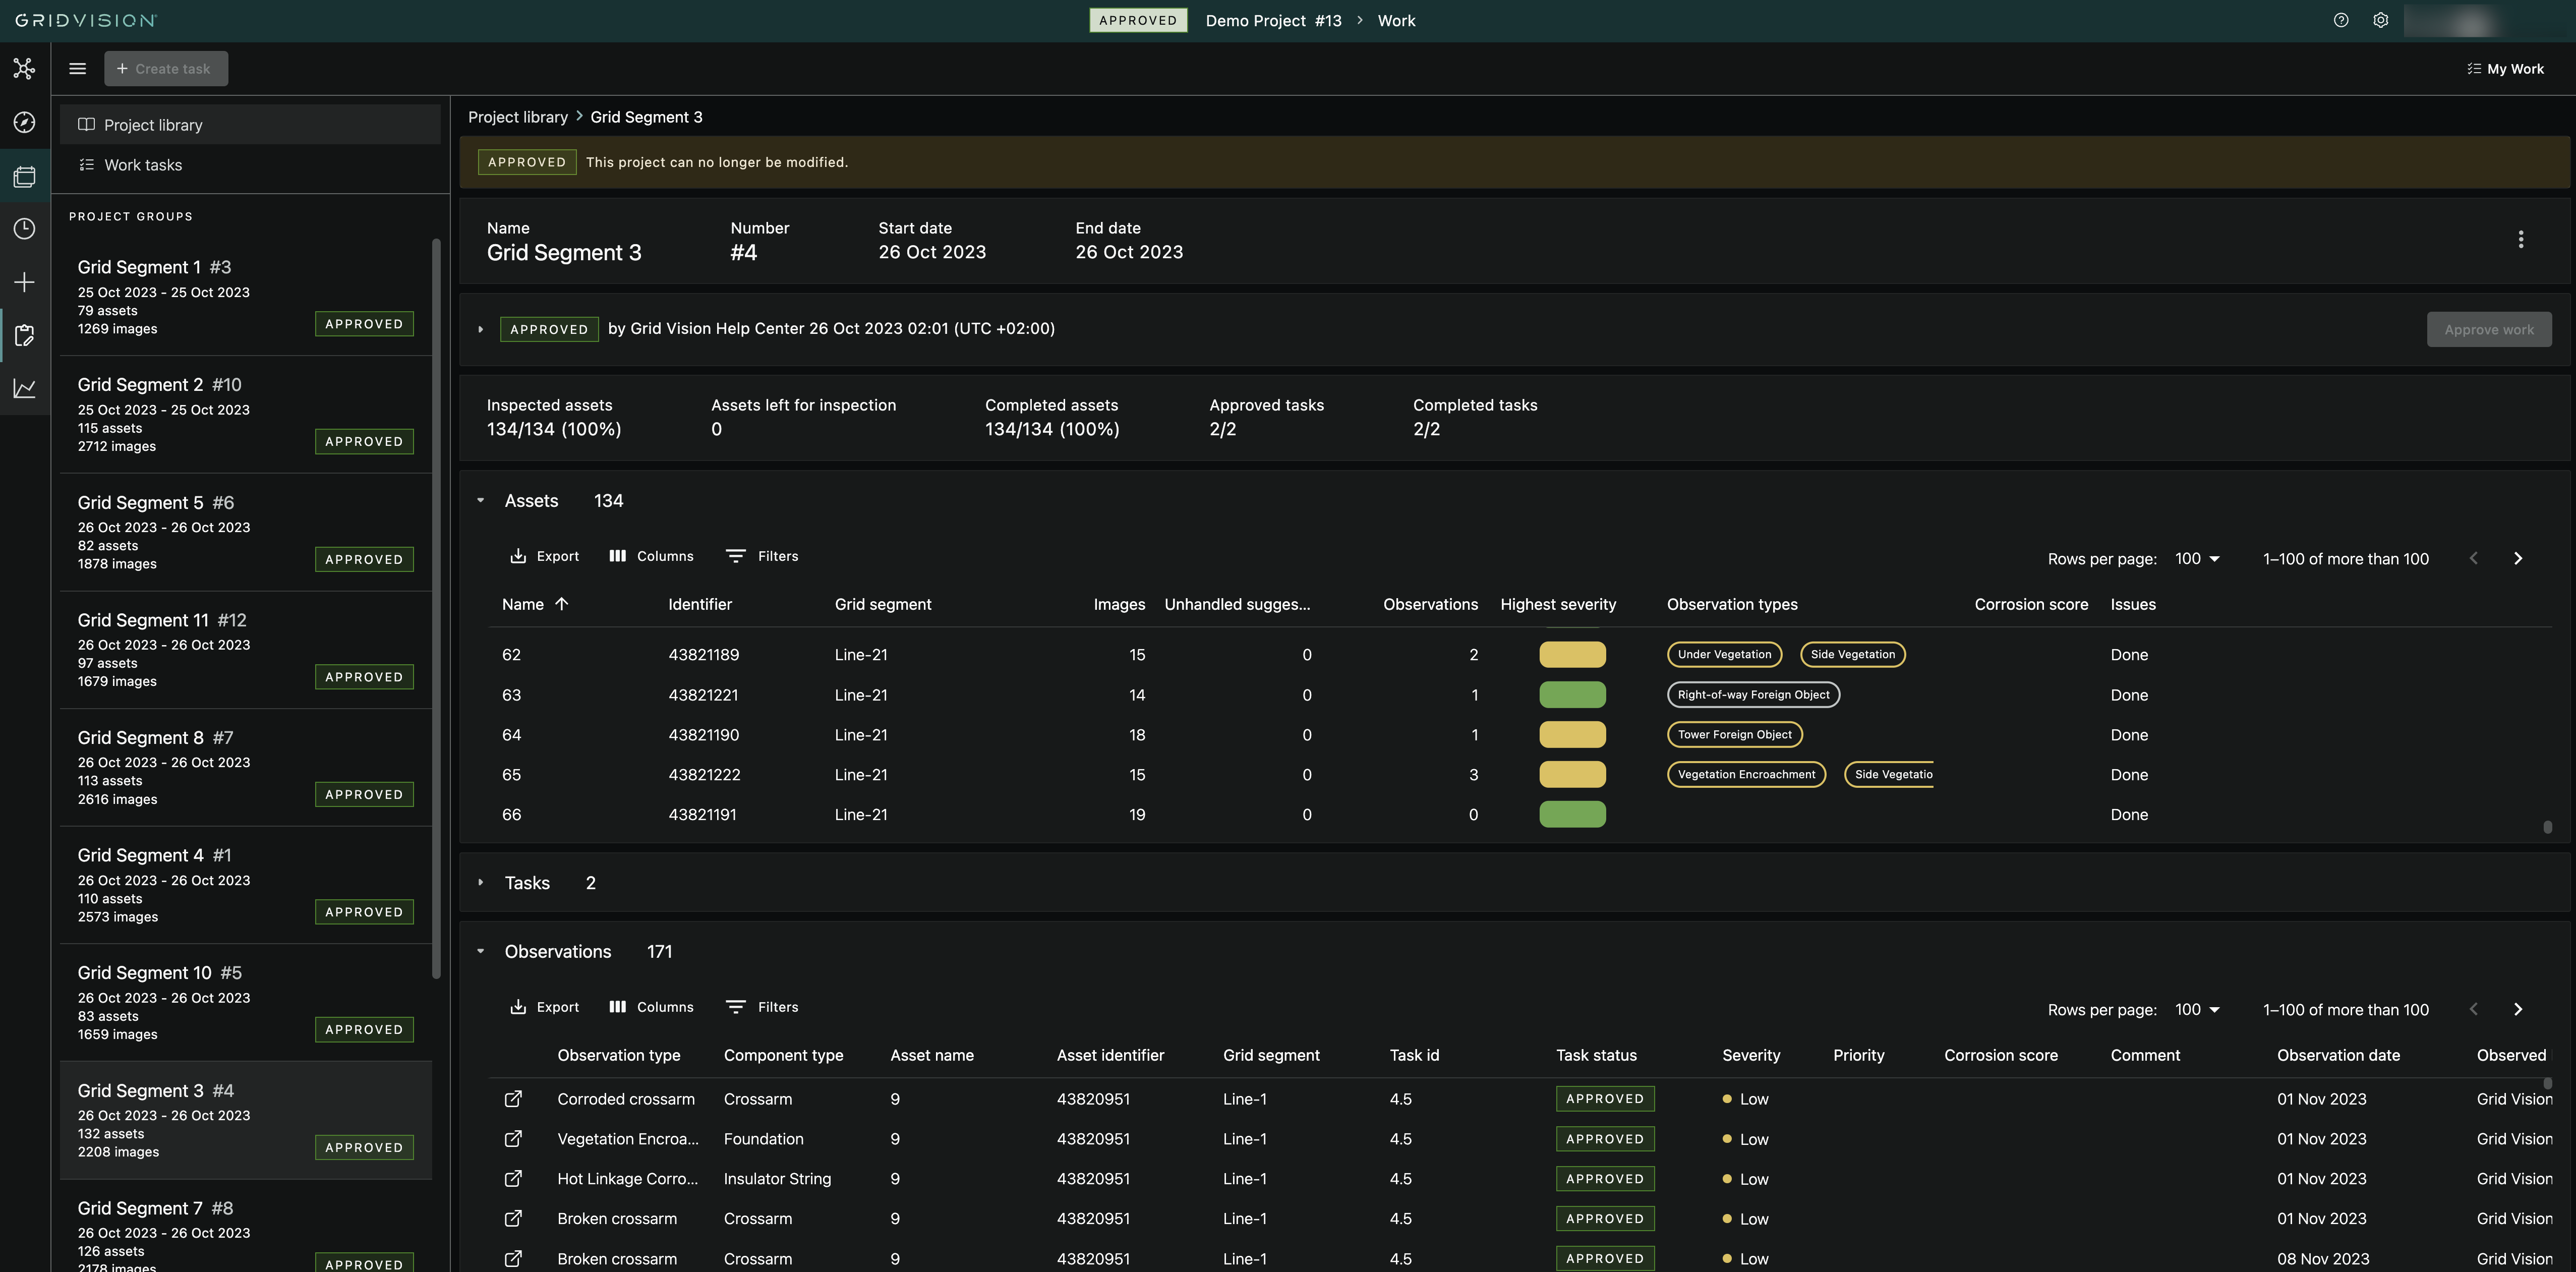
Task: Select the calendar projects icon in sidebar
Action: pyautogui.click(x=24, y=176)
